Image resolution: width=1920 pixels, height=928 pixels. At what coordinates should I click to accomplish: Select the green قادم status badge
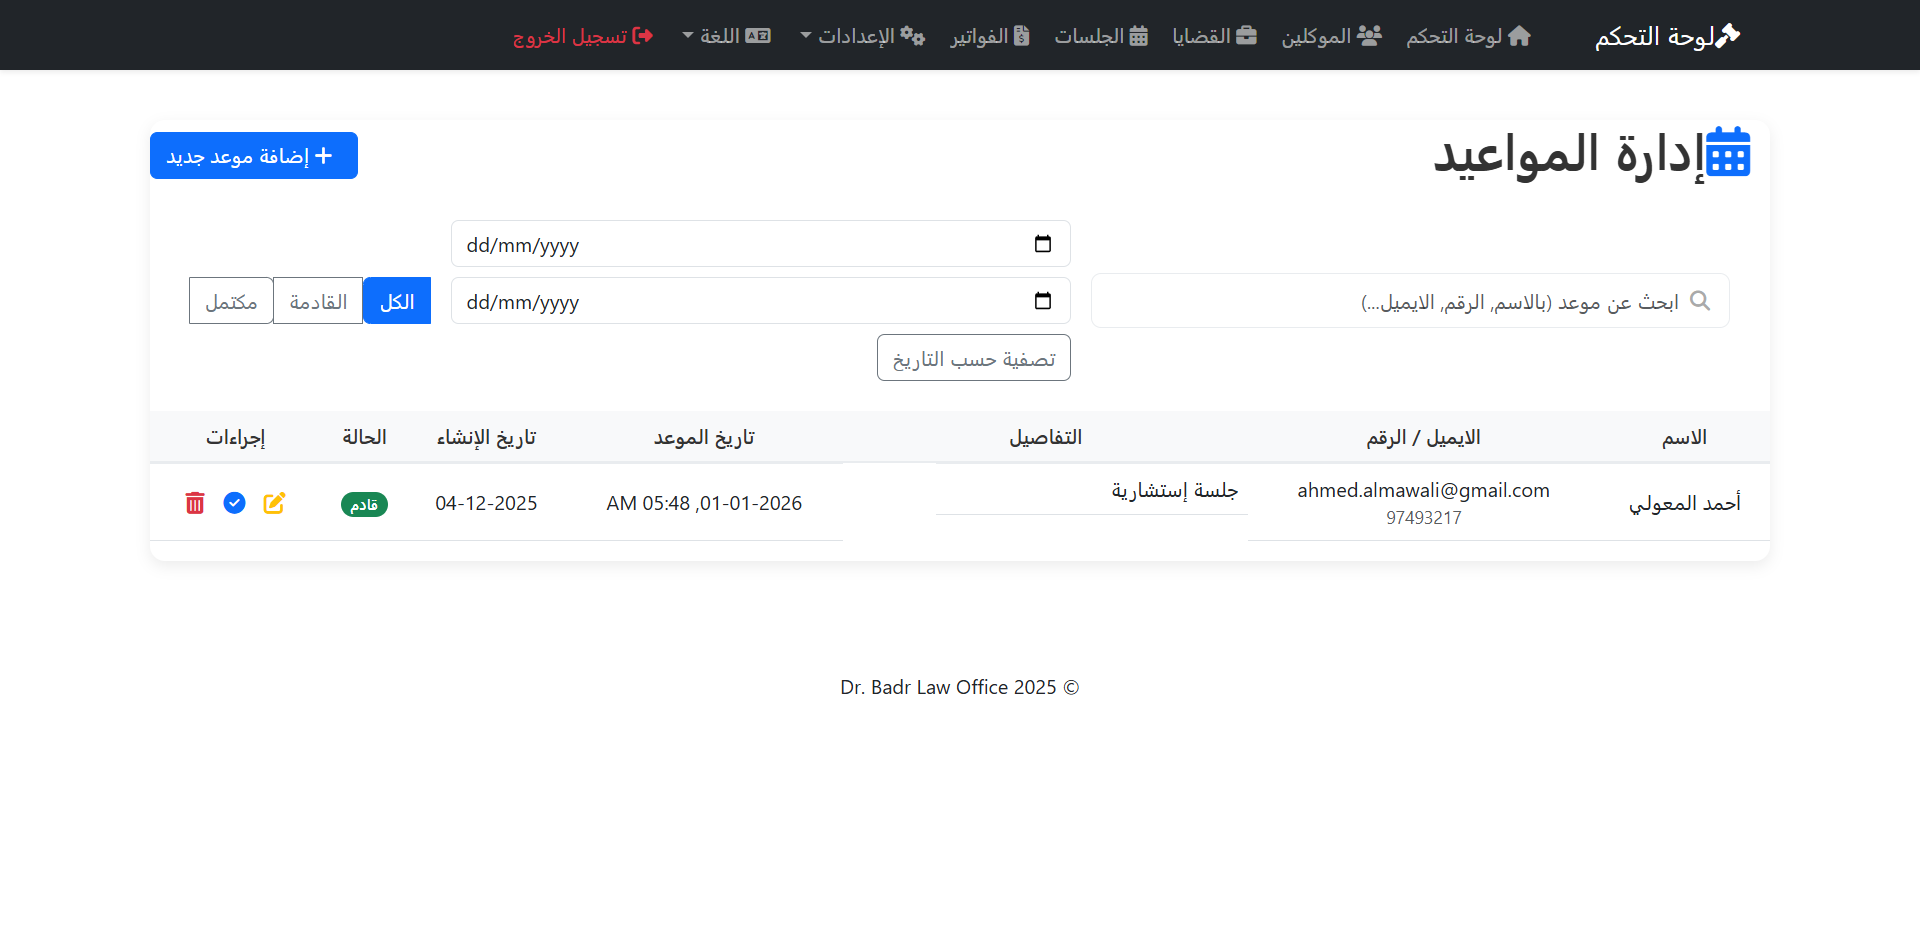click(363, 504)
